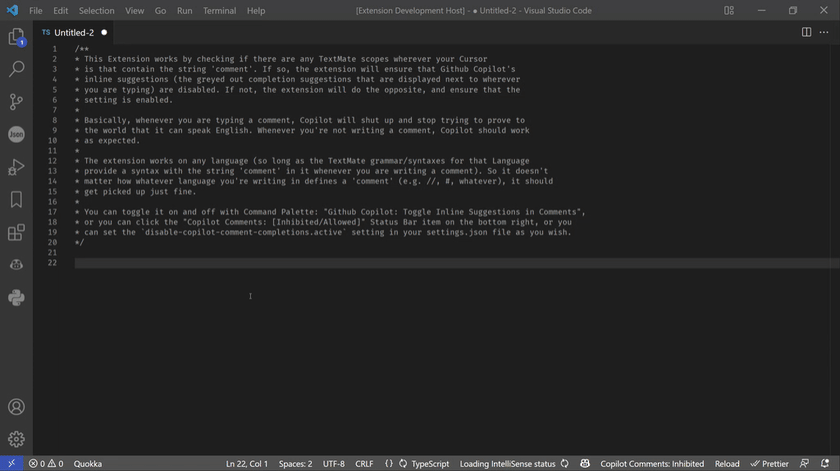Click the text 'Command Palette' on line 17
This screenshot has height=471, width=840.
pos(279,212)
